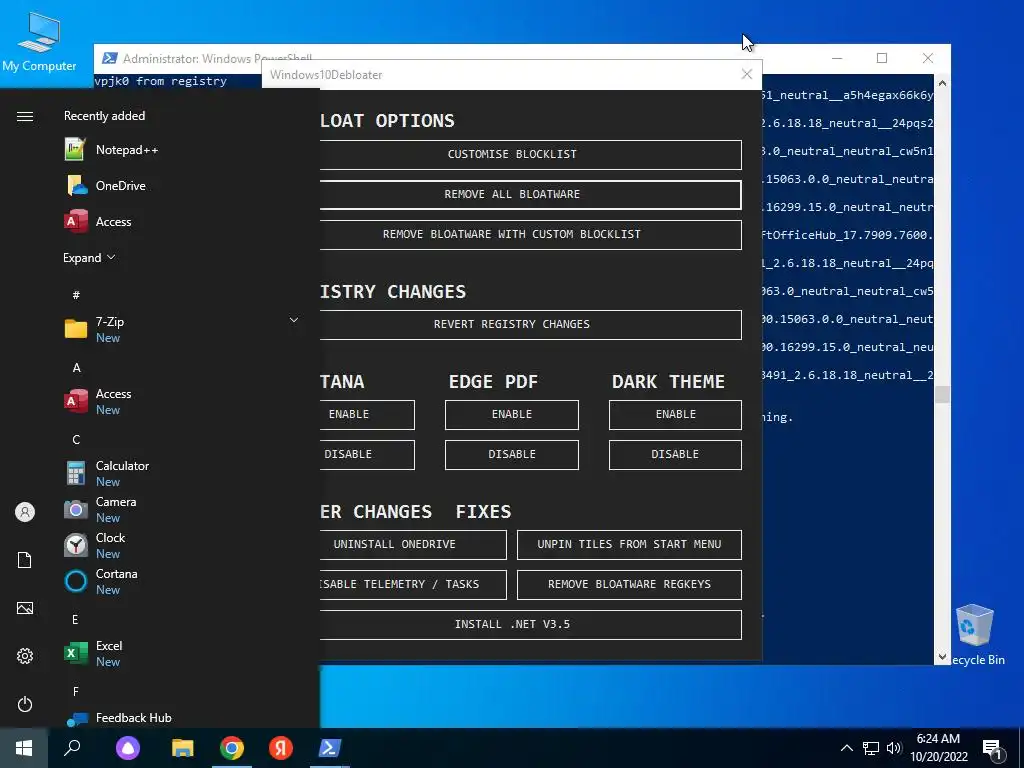Launch Google Chrome from the taskbar
The height and width of the screenshot is (768, 1024).
232,748
